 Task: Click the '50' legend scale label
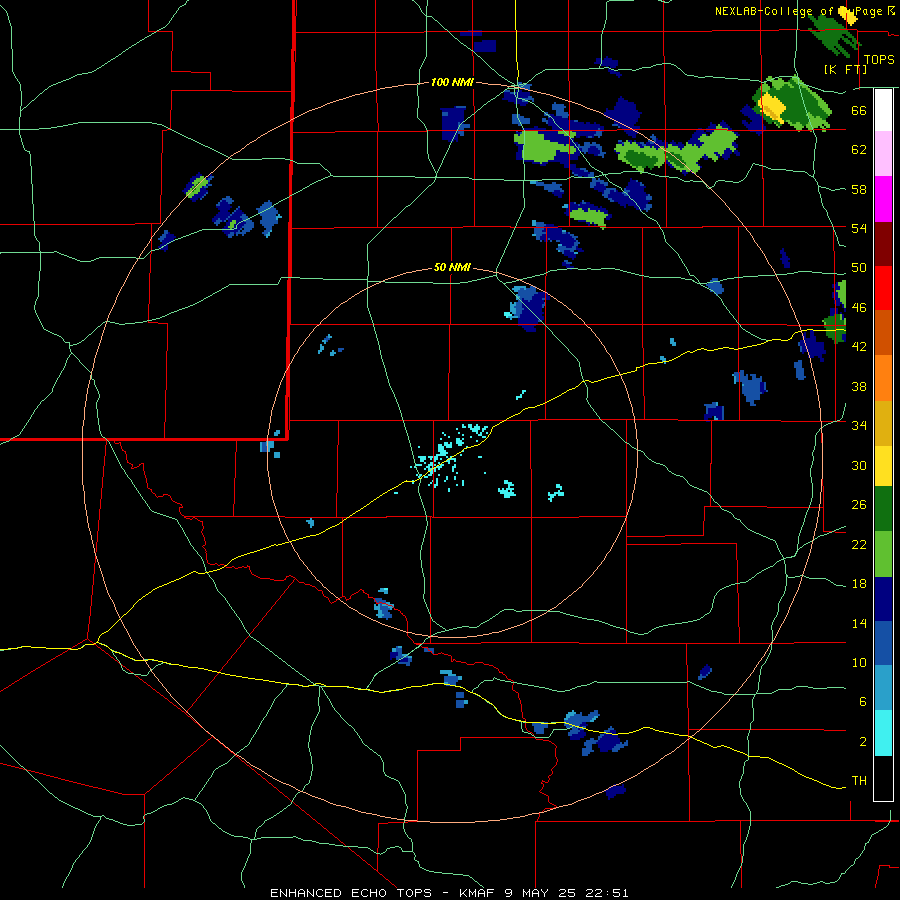pos(859,268)
